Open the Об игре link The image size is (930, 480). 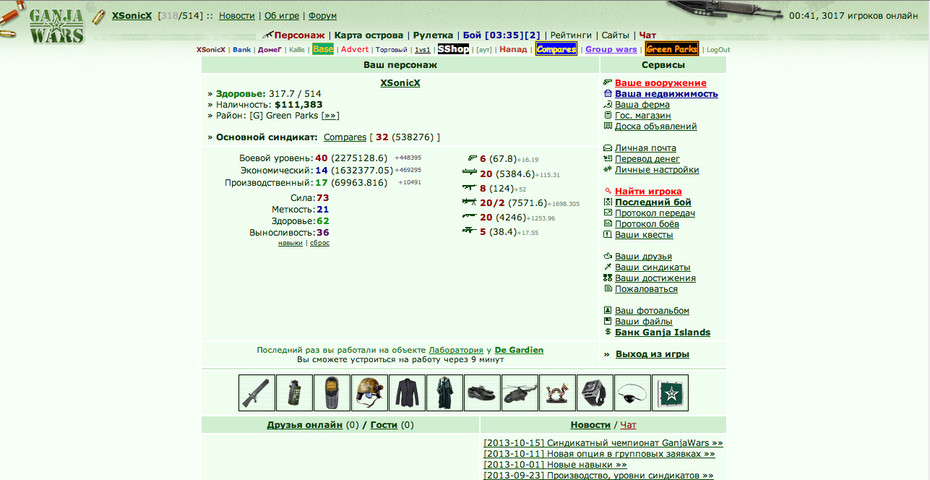282,16
